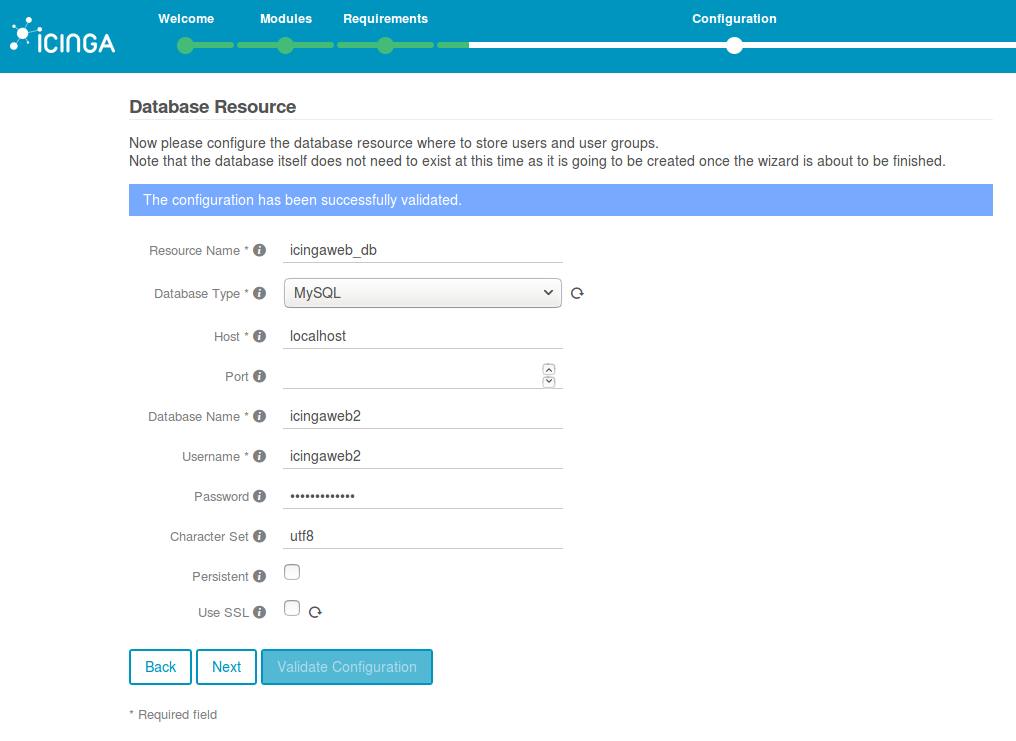Image resolution: width=1016 pixels, height=741 pixels.
Task: Focus the Database Name input field
Action: 422,416
